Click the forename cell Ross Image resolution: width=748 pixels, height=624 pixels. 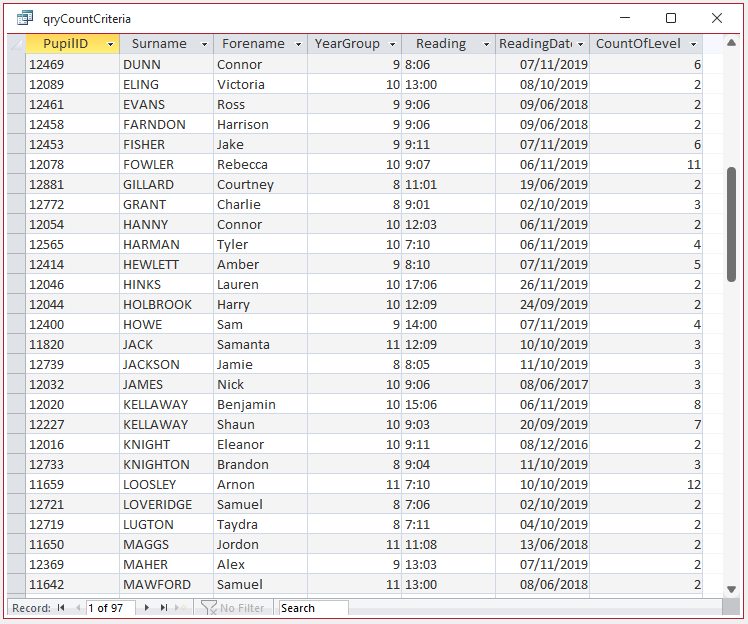point(260,104)
